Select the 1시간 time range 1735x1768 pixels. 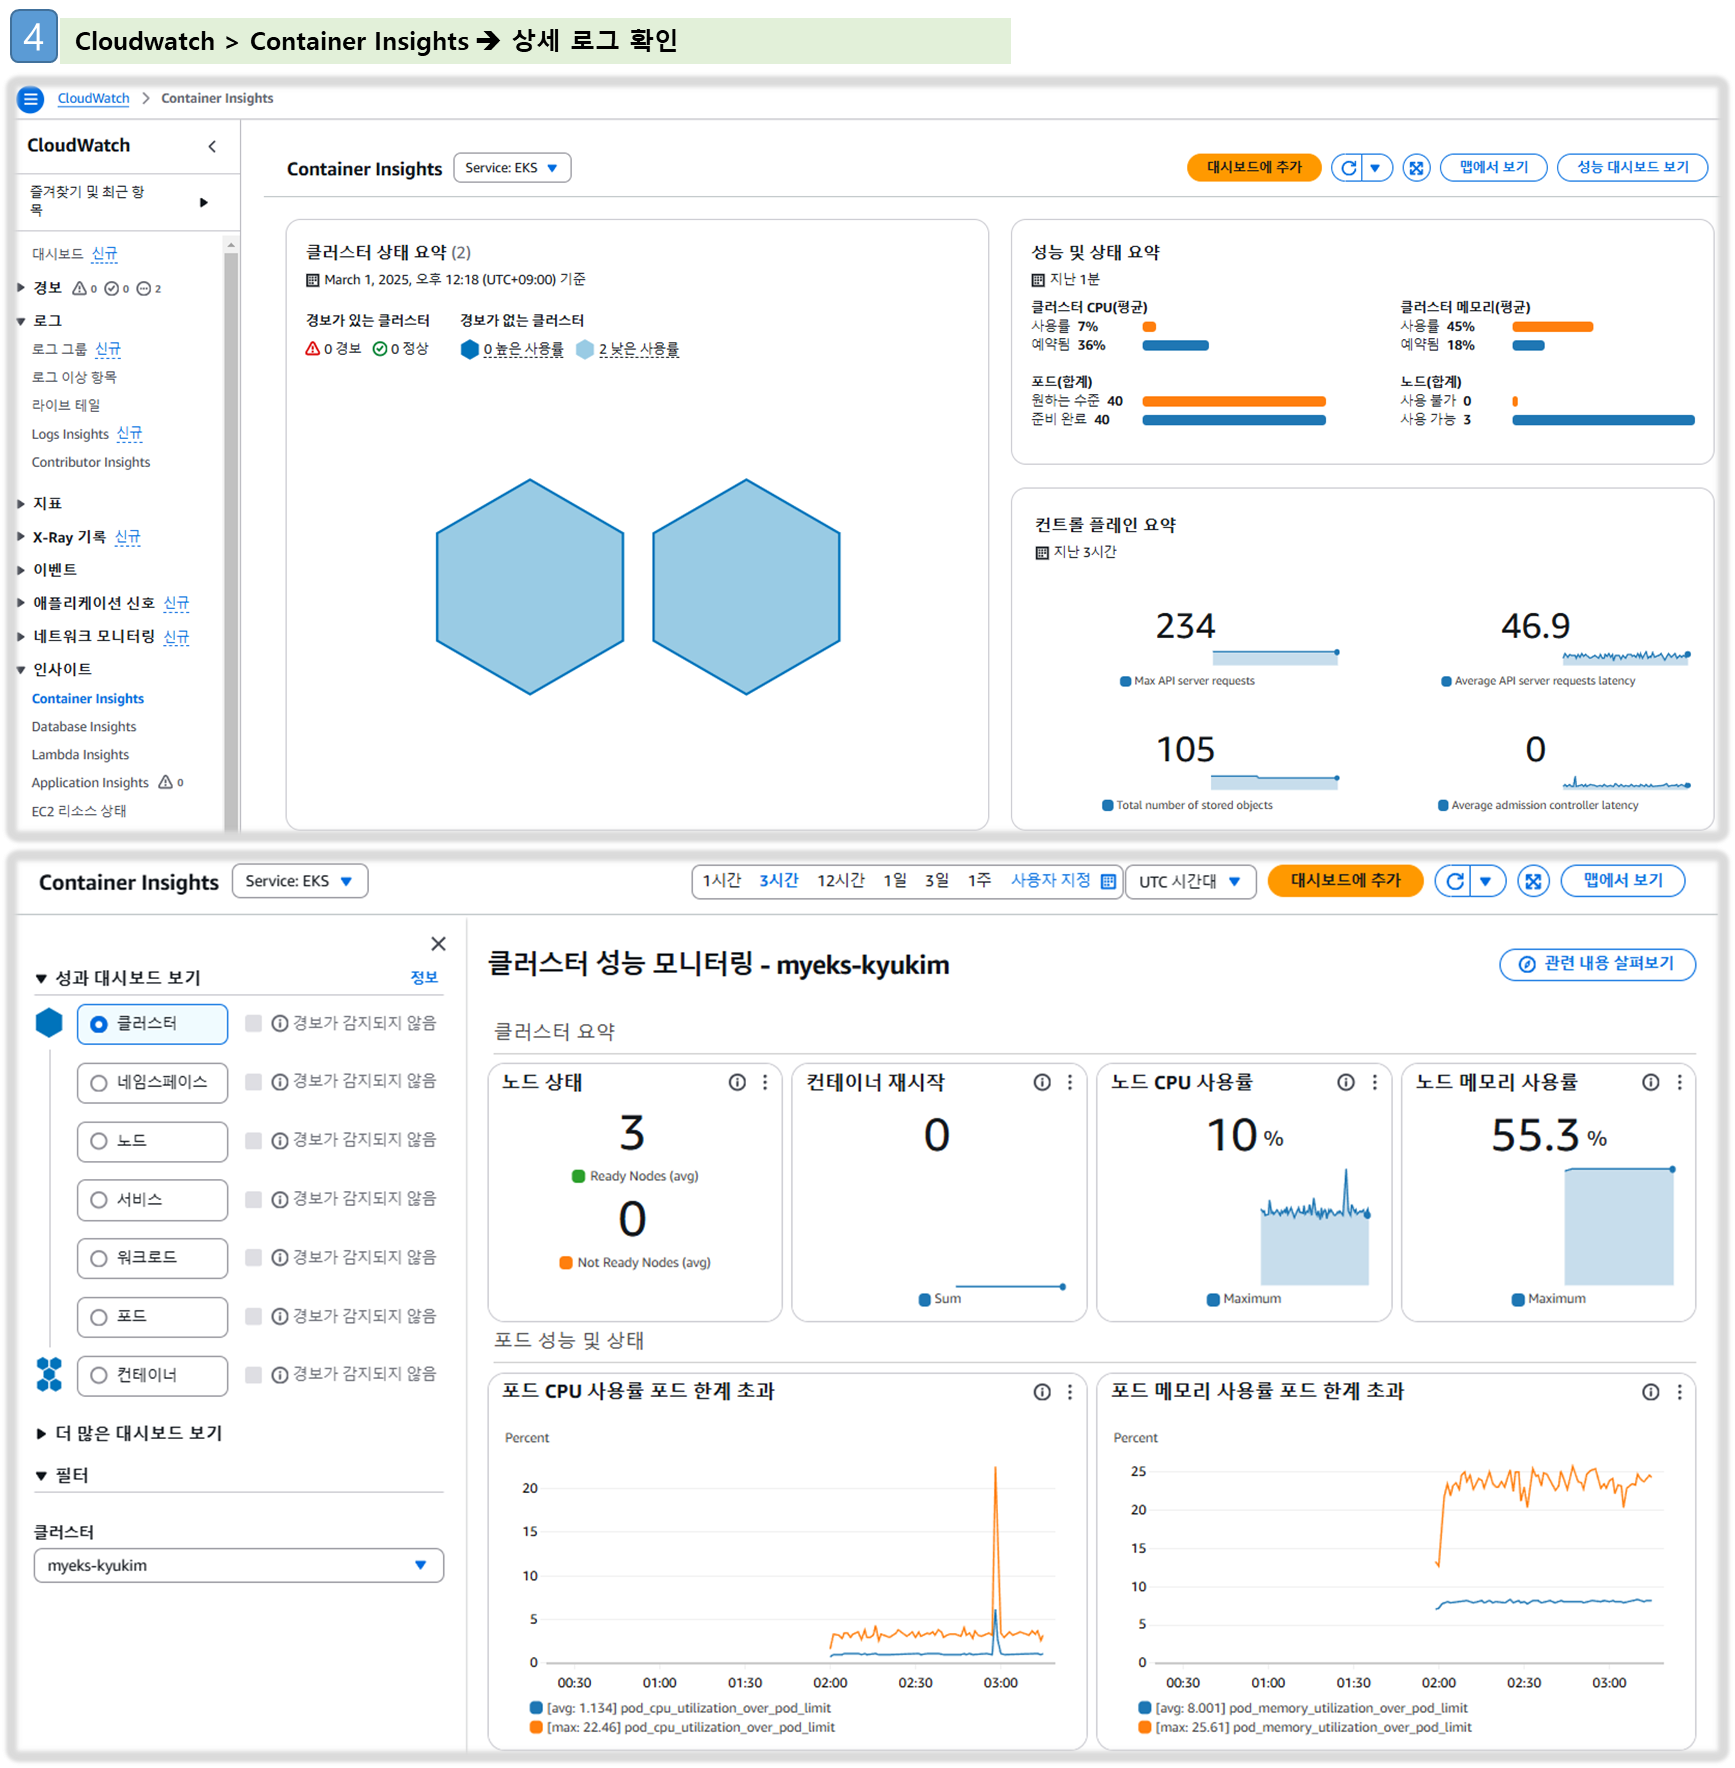click(x=721, y=880)
